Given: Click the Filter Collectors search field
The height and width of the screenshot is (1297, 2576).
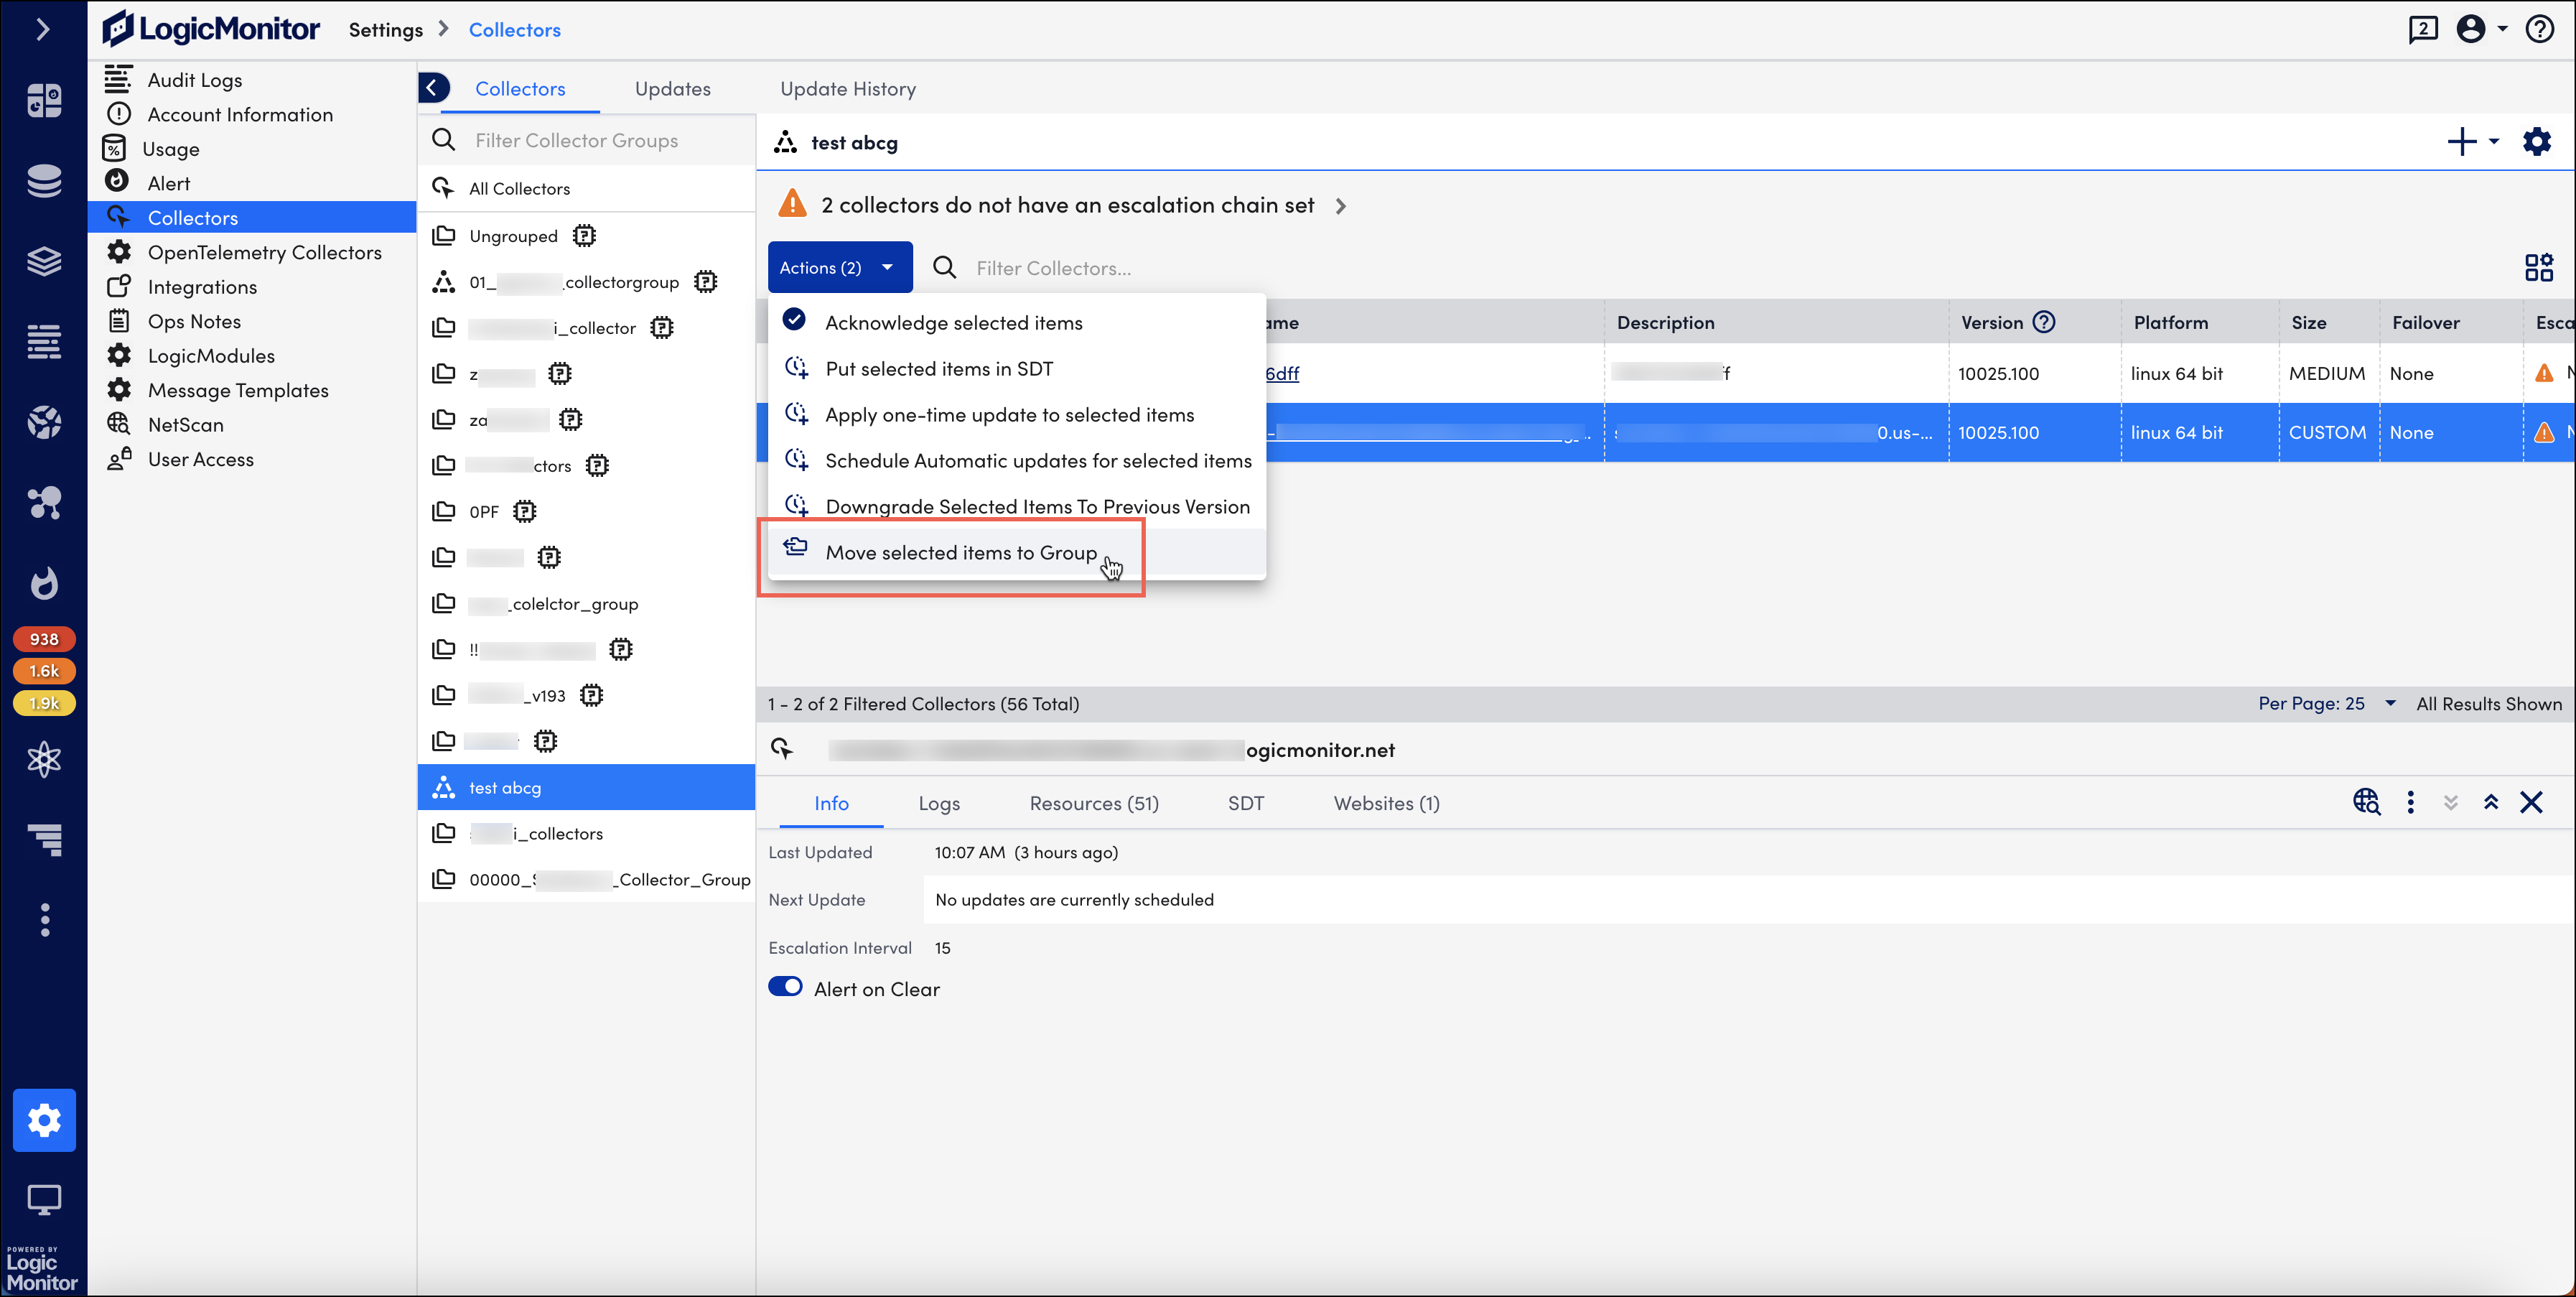Looking at the screenshot, I should point(1053,268).
